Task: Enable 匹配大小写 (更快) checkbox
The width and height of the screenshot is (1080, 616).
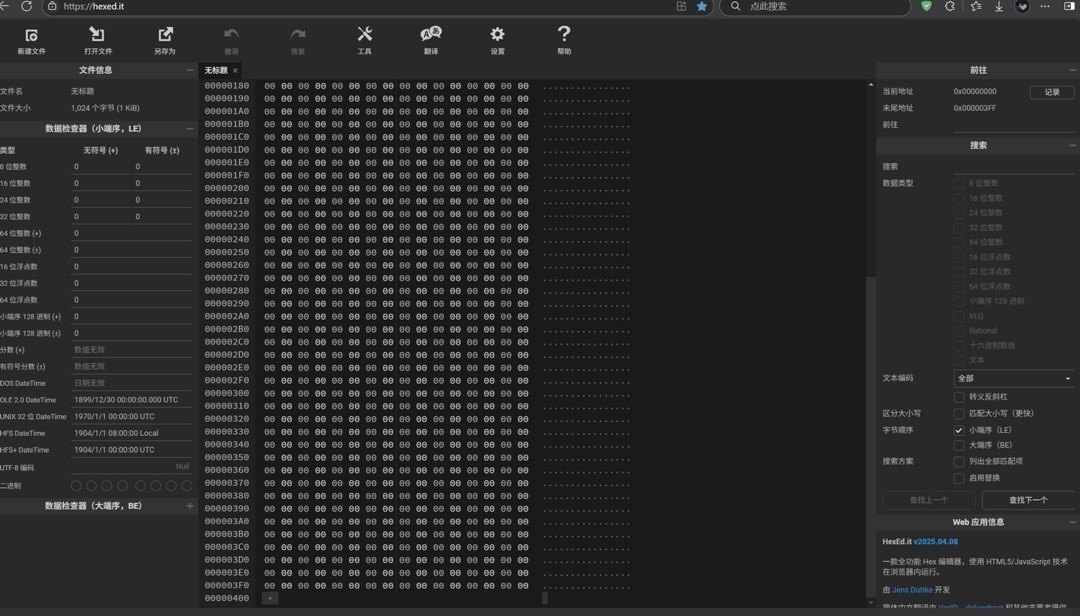Action: (959, 413)
